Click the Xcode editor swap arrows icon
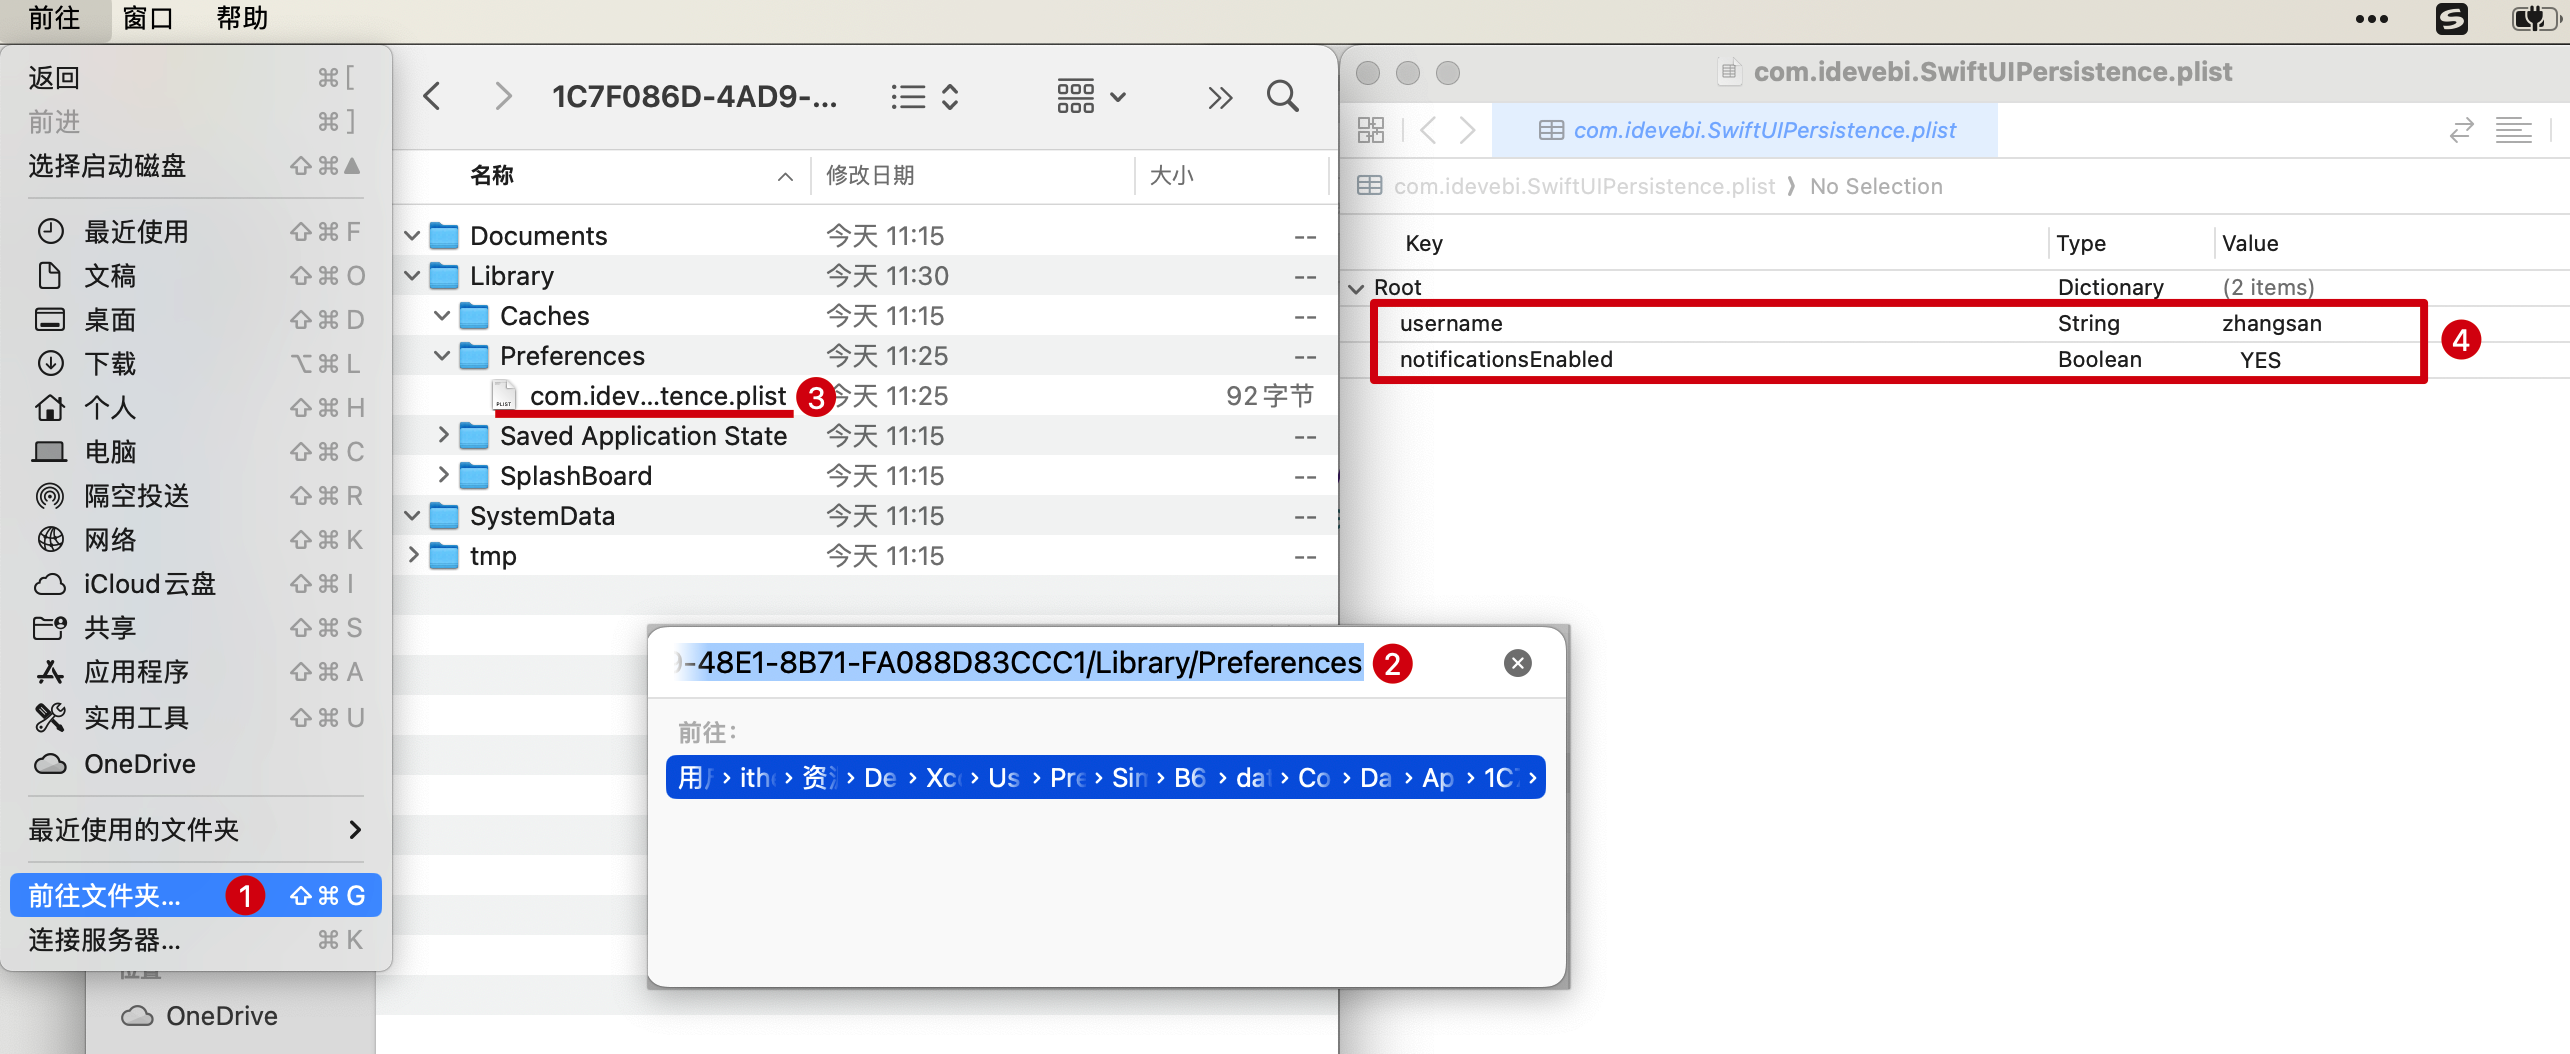The height and width of the screenshot is (1054, 2570). [x=2461, y=130]
